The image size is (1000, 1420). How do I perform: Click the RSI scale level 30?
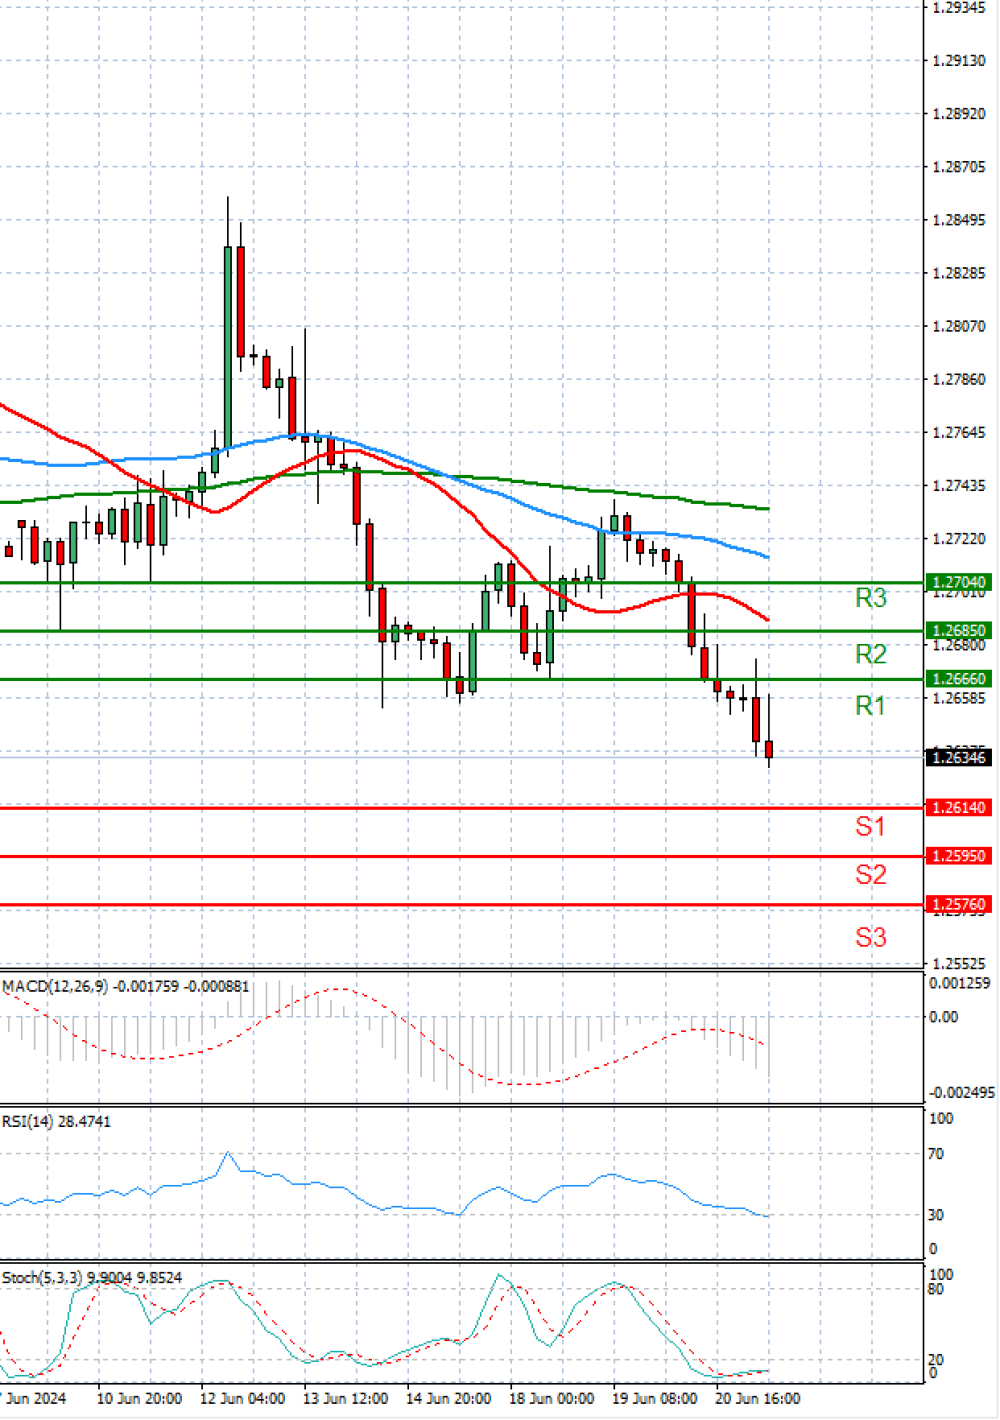click(936, 1214)
